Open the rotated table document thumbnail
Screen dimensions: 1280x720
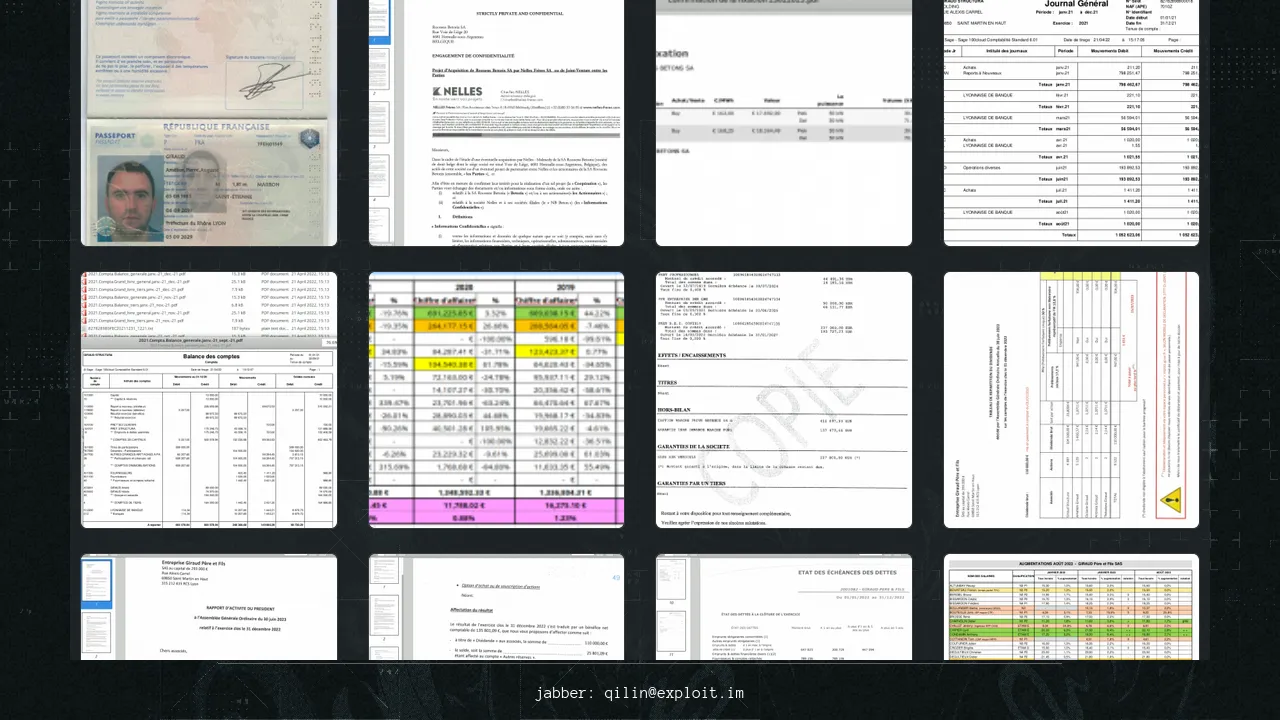tap(1071, 400)
